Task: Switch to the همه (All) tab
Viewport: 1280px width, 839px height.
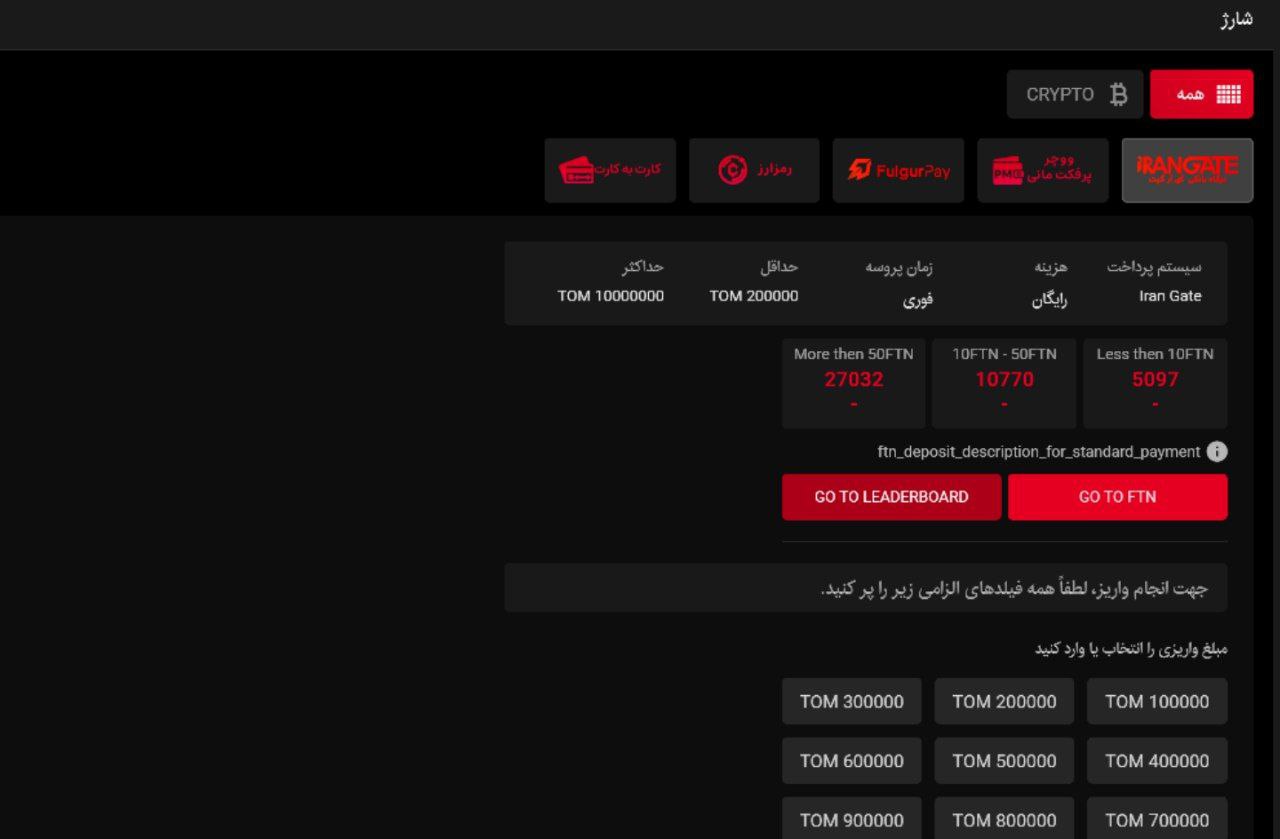Action: (x=1201, y=95)
